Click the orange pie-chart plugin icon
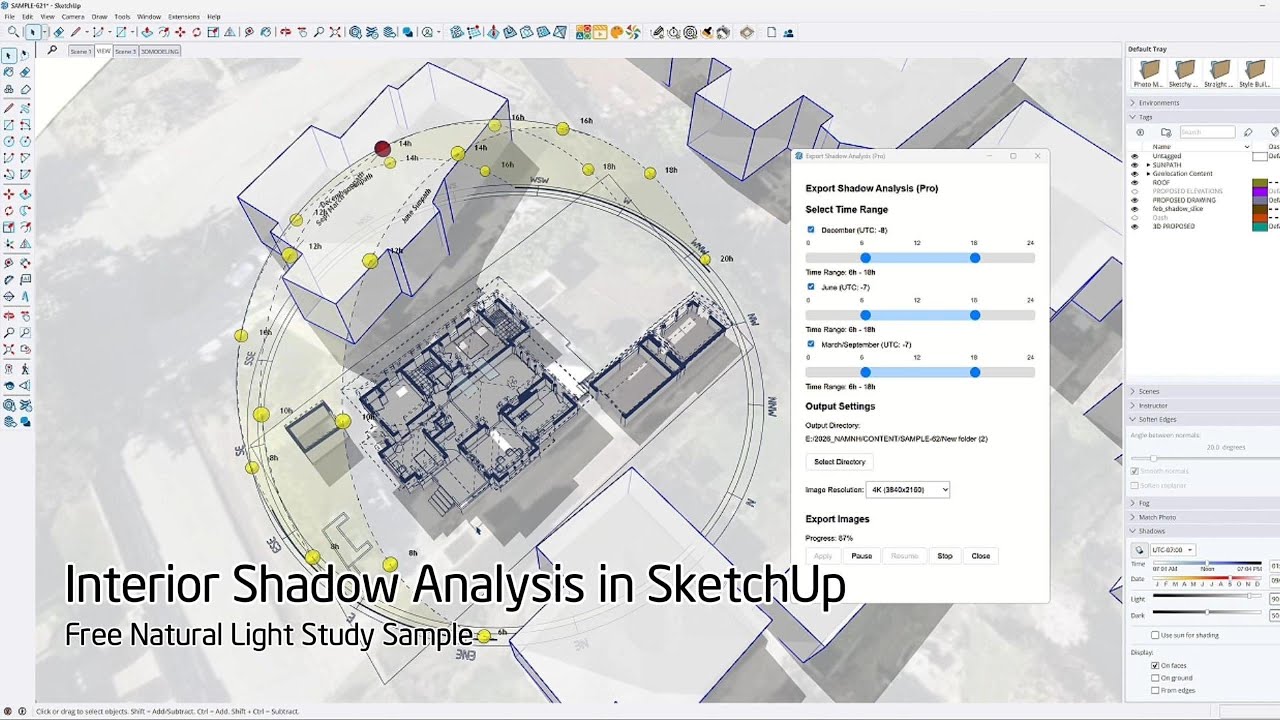The width and height of the screenshot is (1280, 720). [x=617, y=32]
